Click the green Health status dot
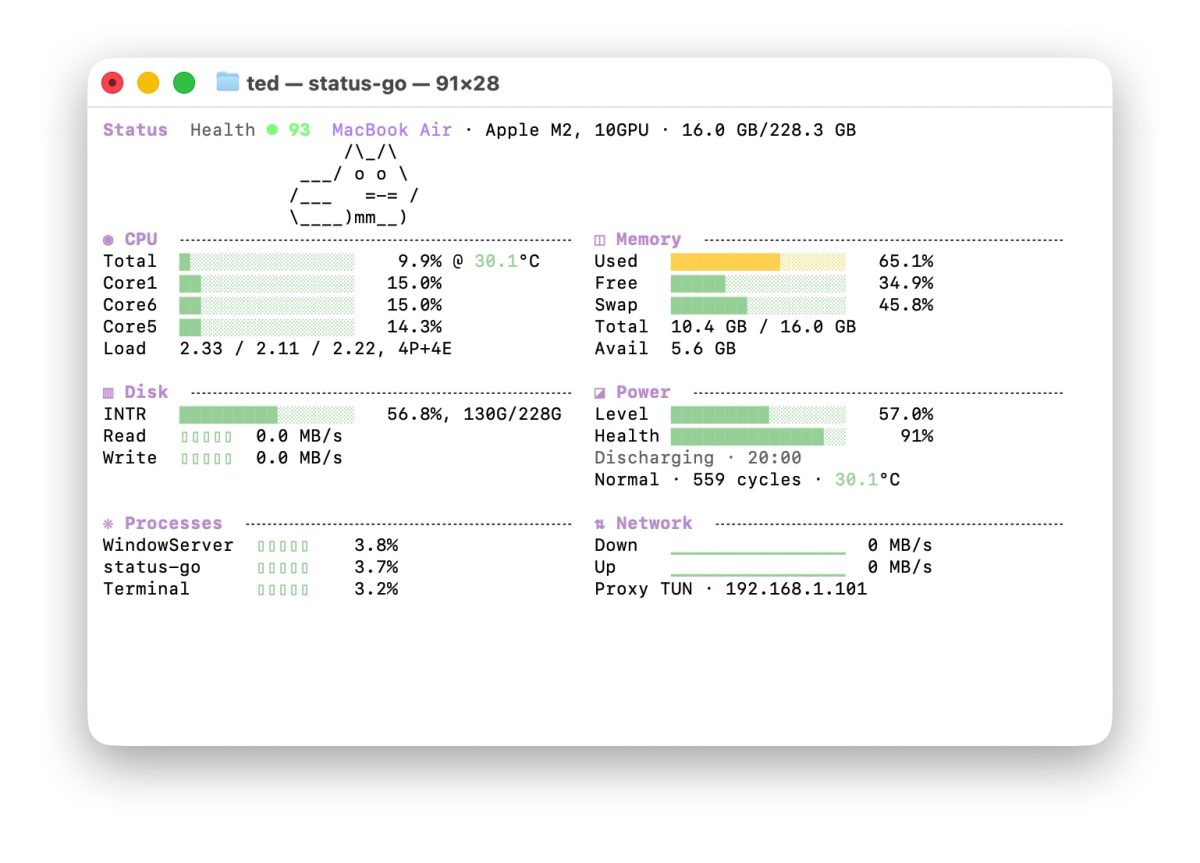1200x863 pixels. [x=272, y=130]
